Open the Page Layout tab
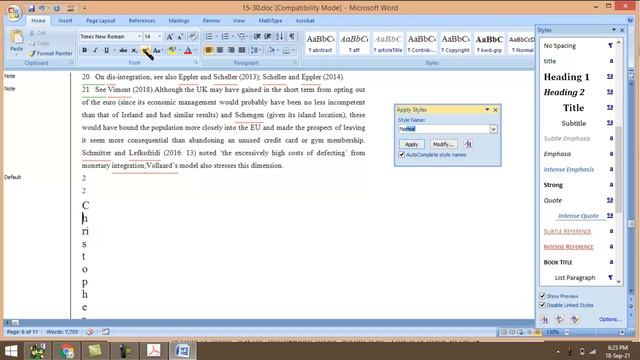The image size is (640, 360). tap(100, 20)
